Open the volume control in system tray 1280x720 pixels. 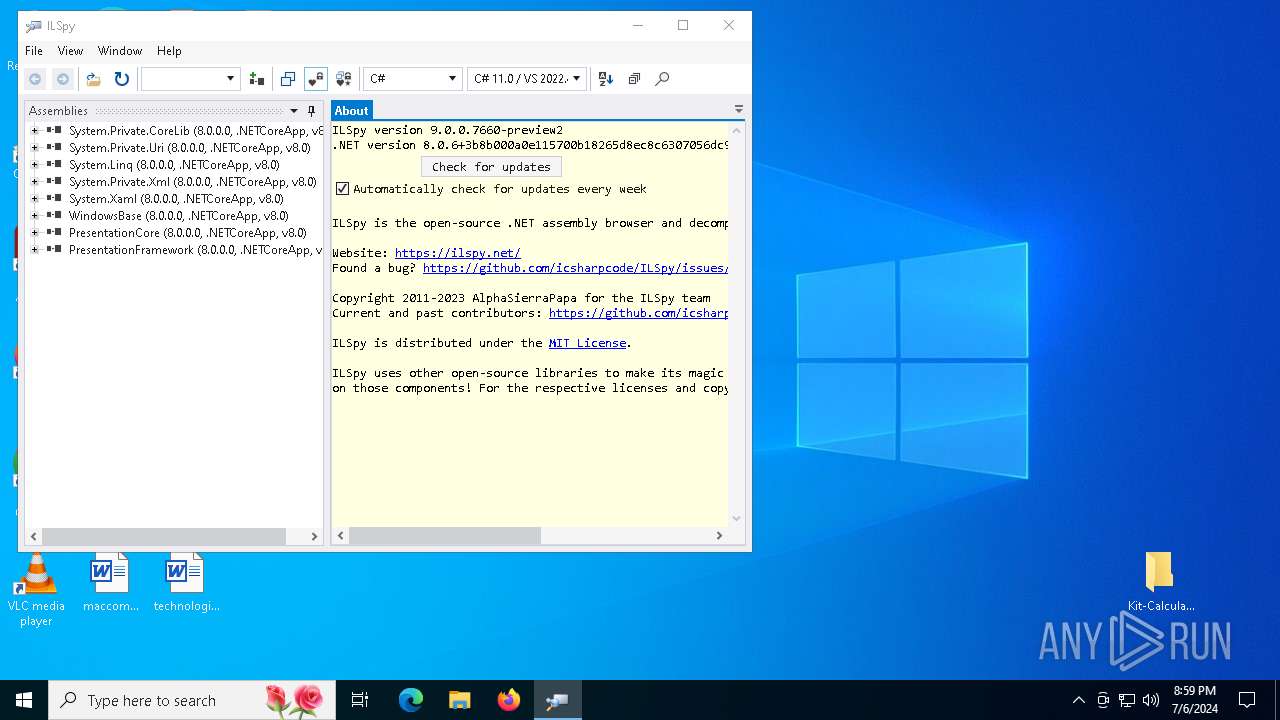1151,700
